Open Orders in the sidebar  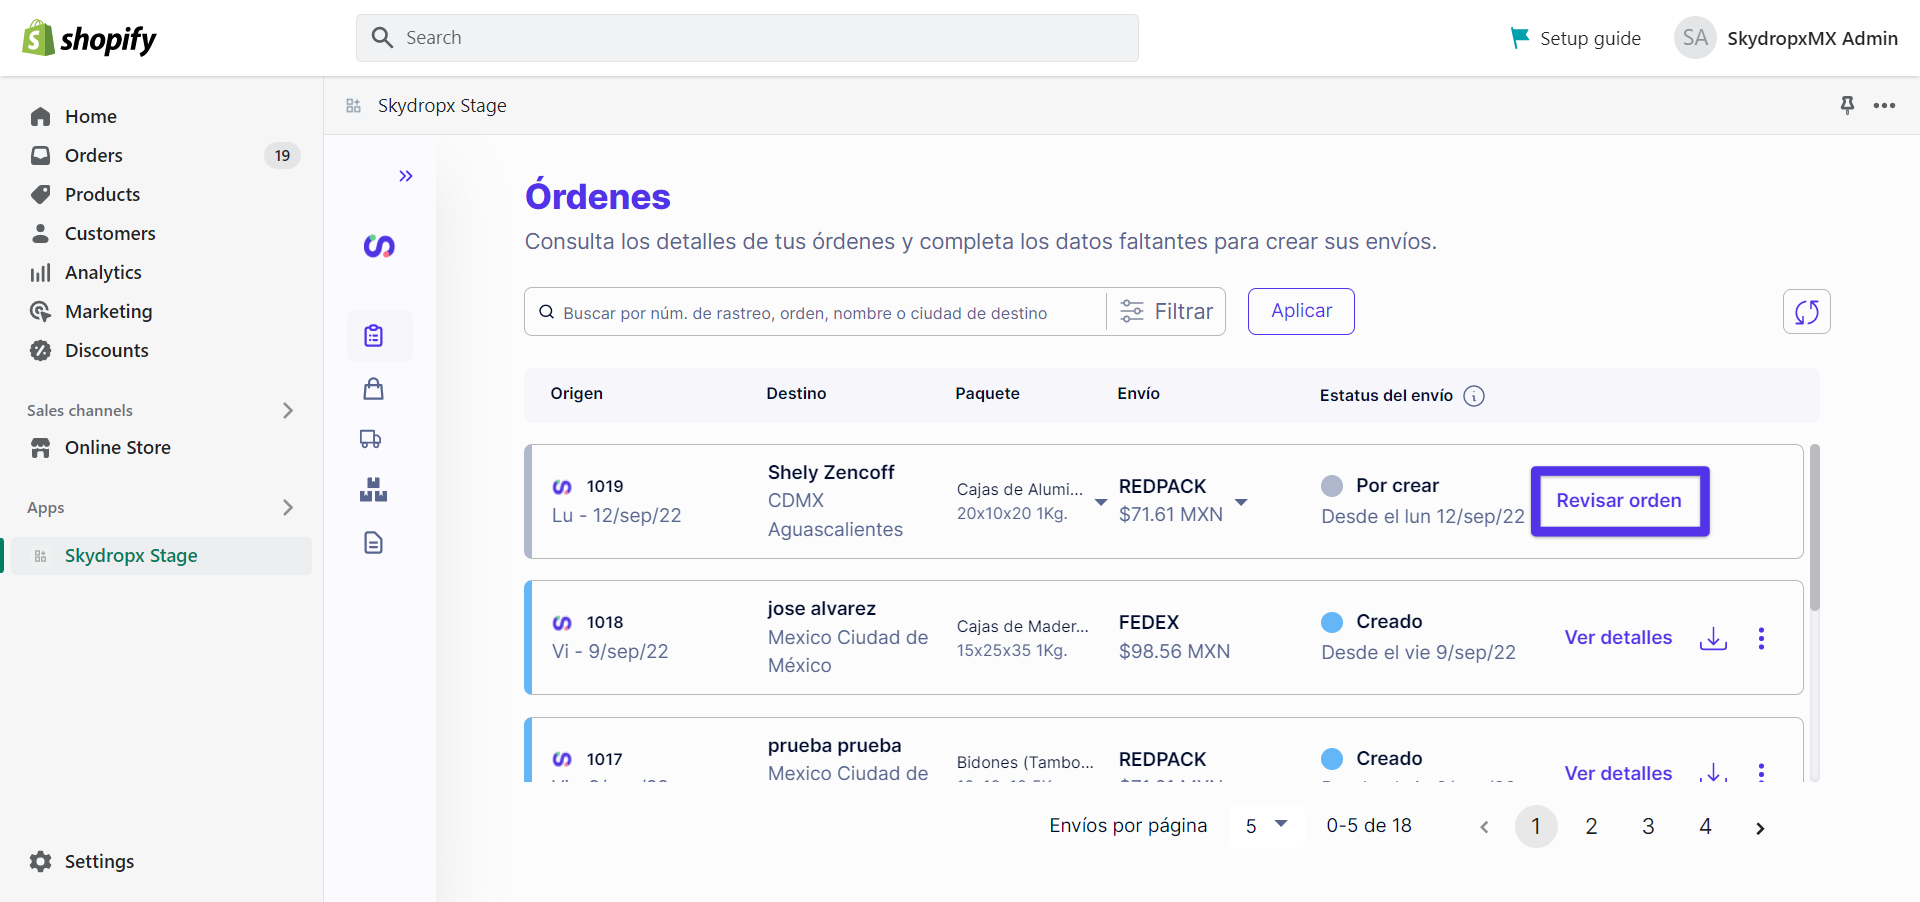point(93,156)
